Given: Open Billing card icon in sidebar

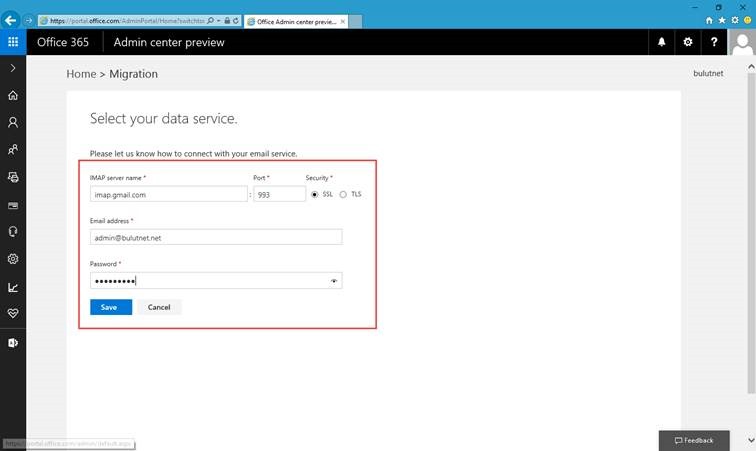Looking at the screenshot, I should point(13,205).
